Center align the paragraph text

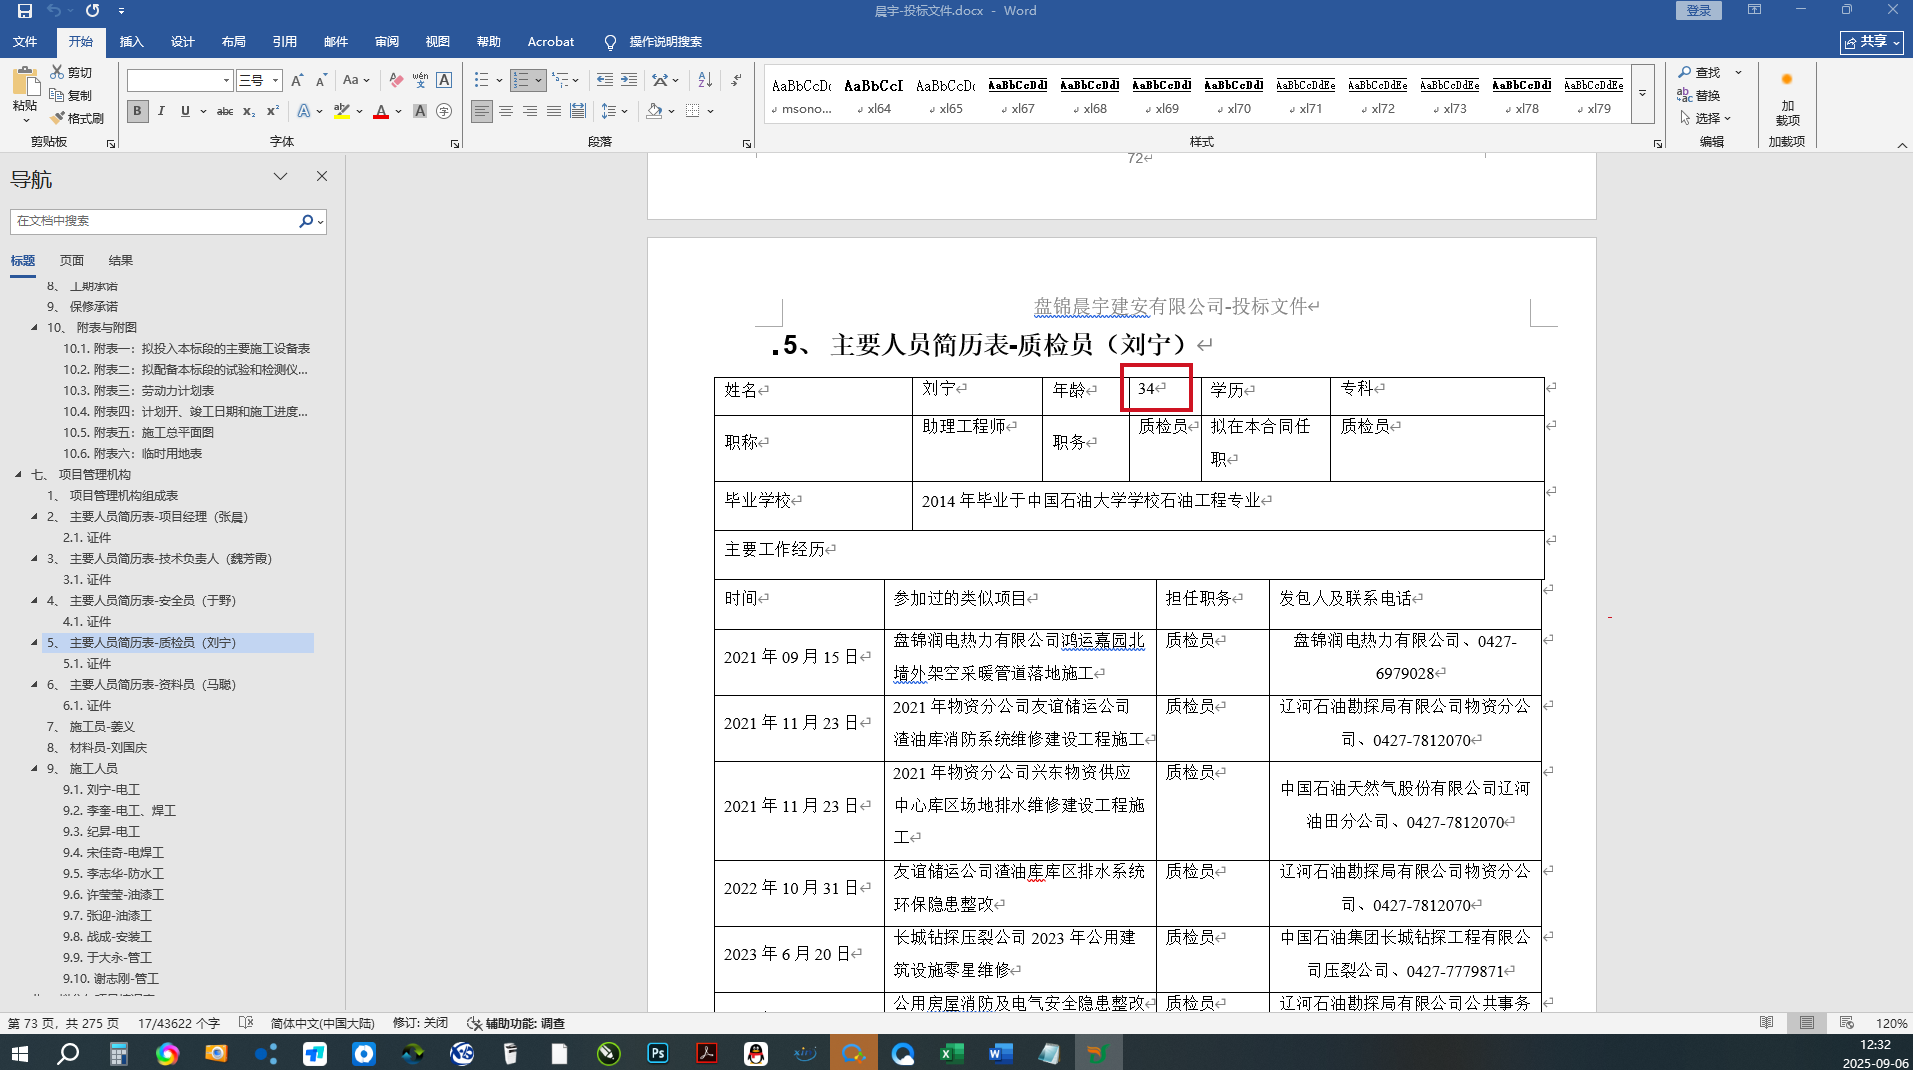pos(506,111)
